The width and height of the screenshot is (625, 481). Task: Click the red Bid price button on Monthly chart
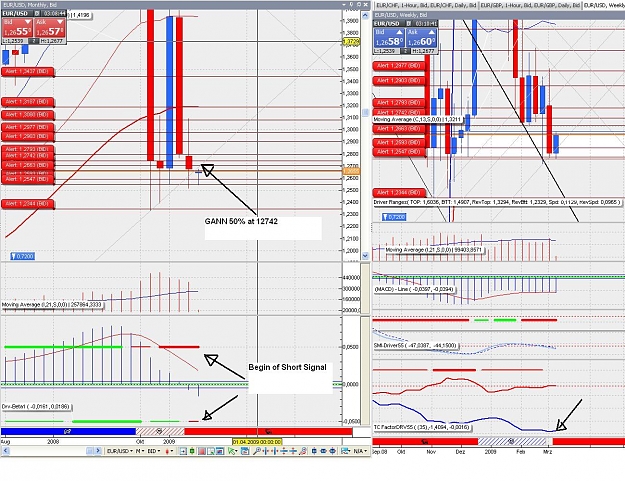(17, 28)
